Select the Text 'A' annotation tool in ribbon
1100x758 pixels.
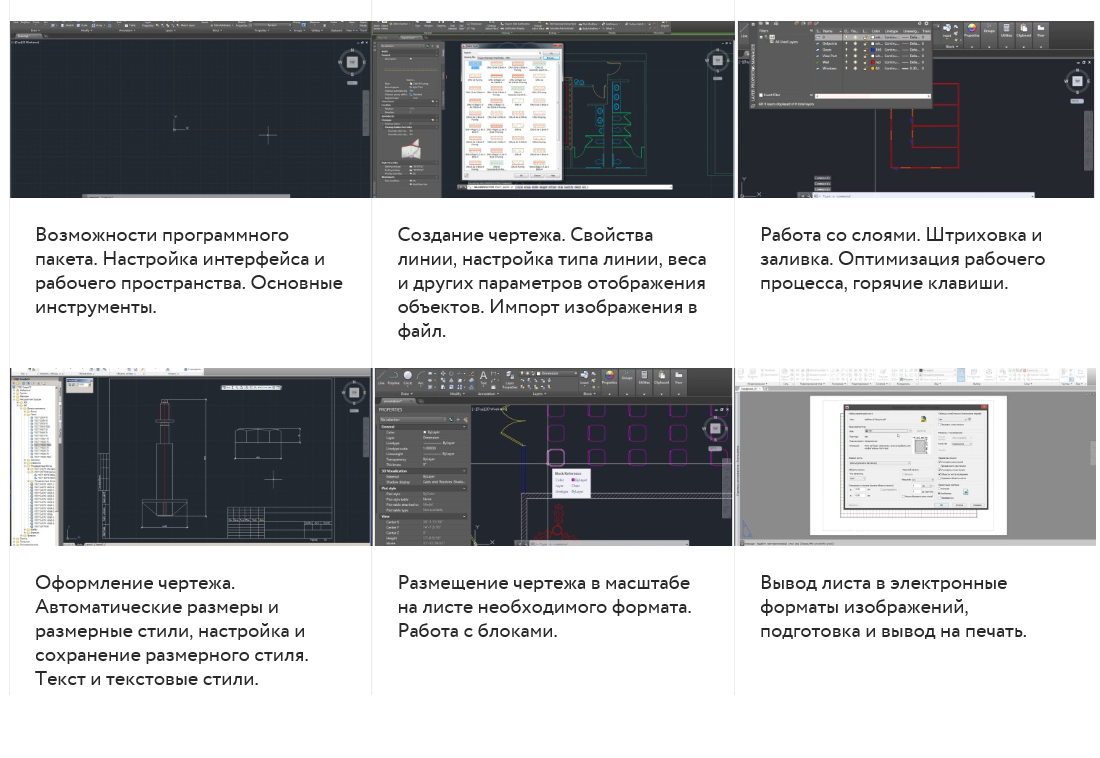[x=483, y=377]
